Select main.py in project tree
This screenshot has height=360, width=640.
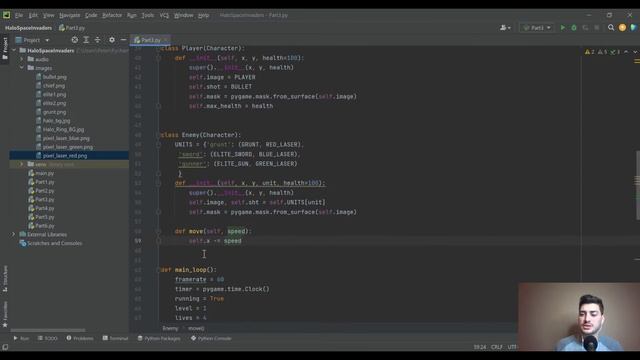click(44, 173)
